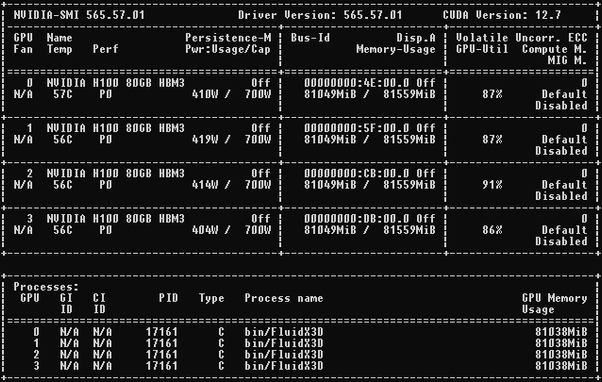Click the PID column header
Image resolution: width=602 pixels, height=382 pixels.
tap(168, 298)
